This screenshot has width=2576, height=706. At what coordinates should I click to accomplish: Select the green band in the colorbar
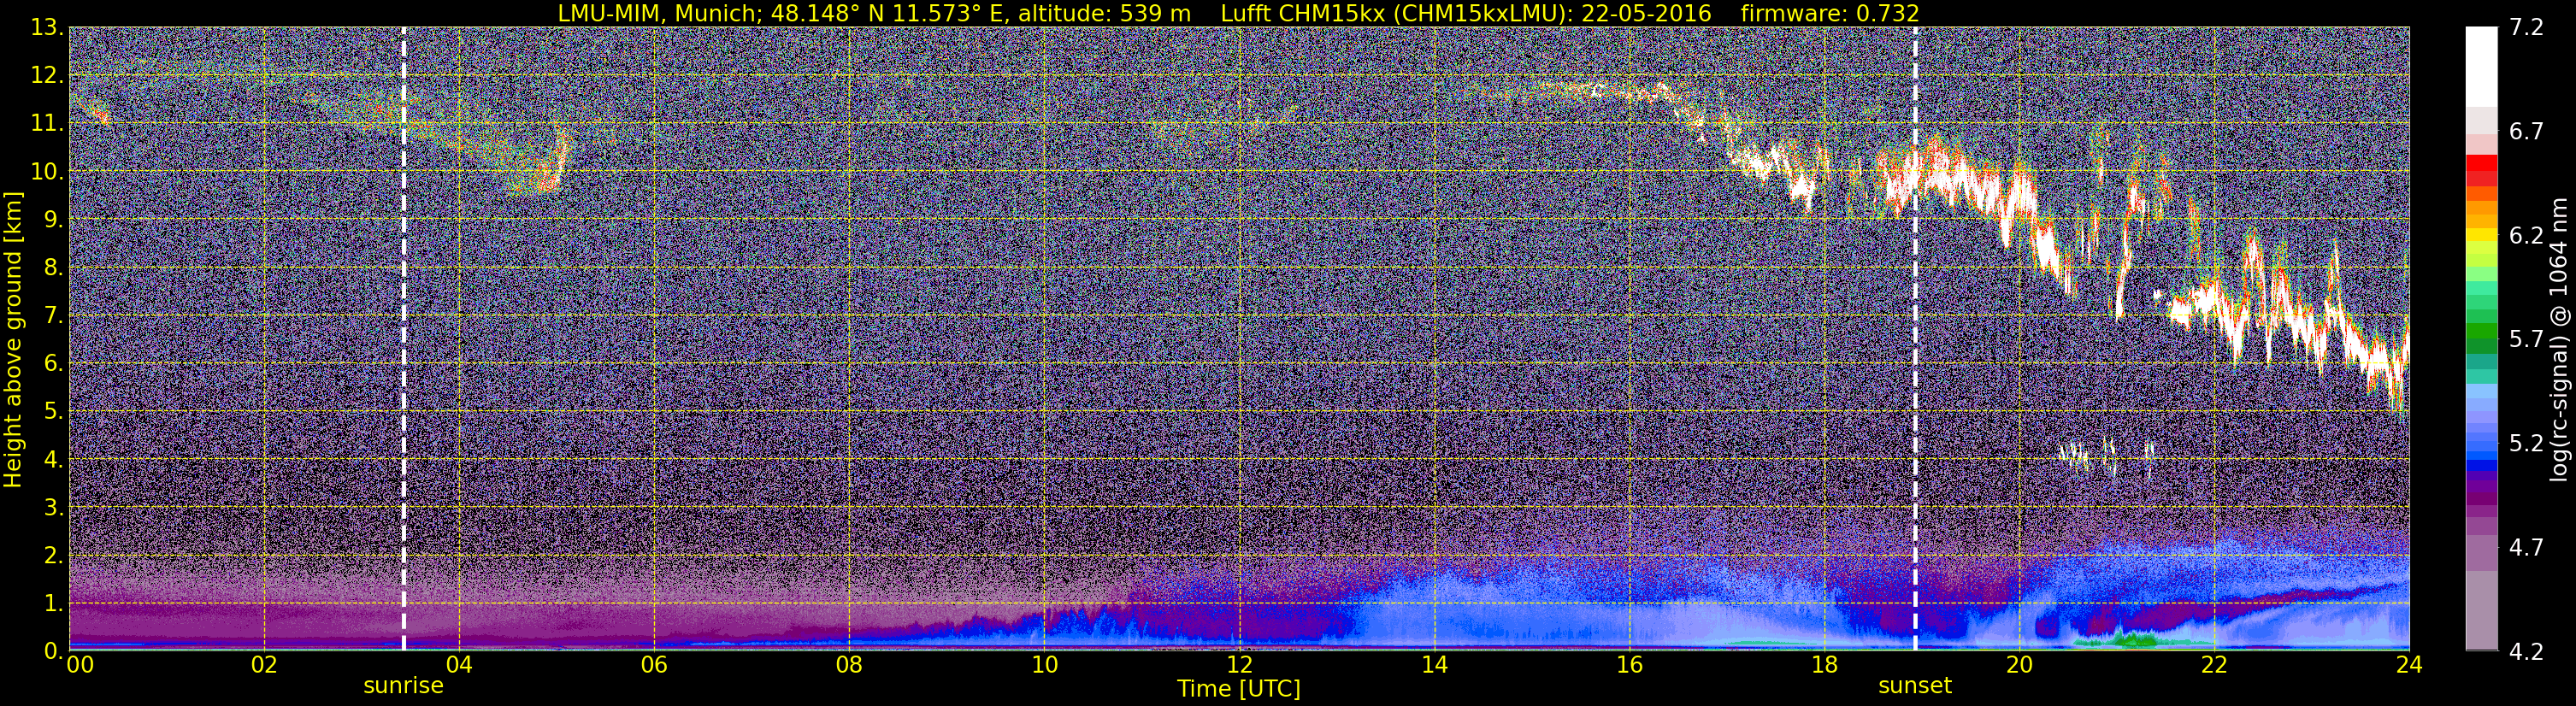click(x=2481, y=331)
